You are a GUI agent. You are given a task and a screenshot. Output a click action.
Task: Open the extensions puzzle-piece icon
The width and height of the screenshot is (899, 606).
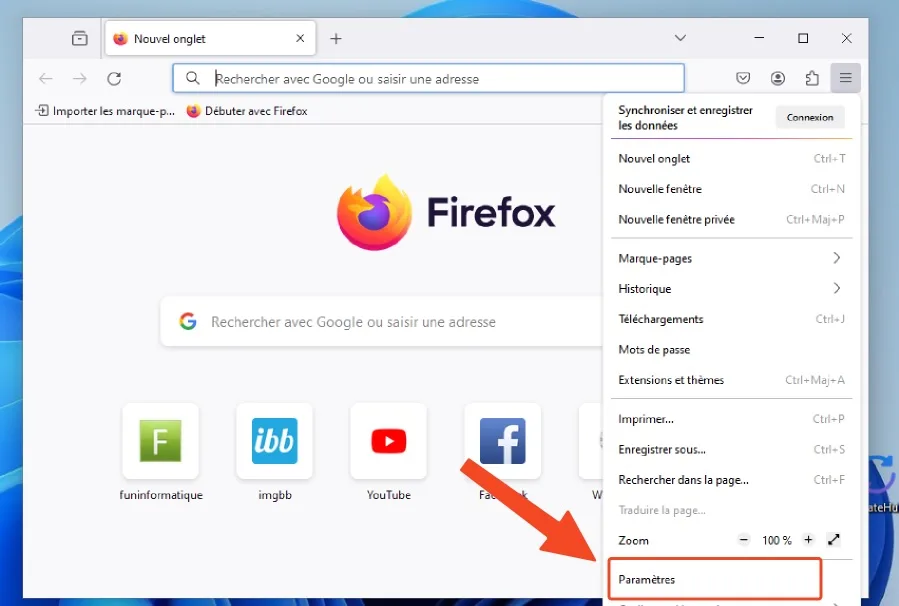tap(812, 78)
